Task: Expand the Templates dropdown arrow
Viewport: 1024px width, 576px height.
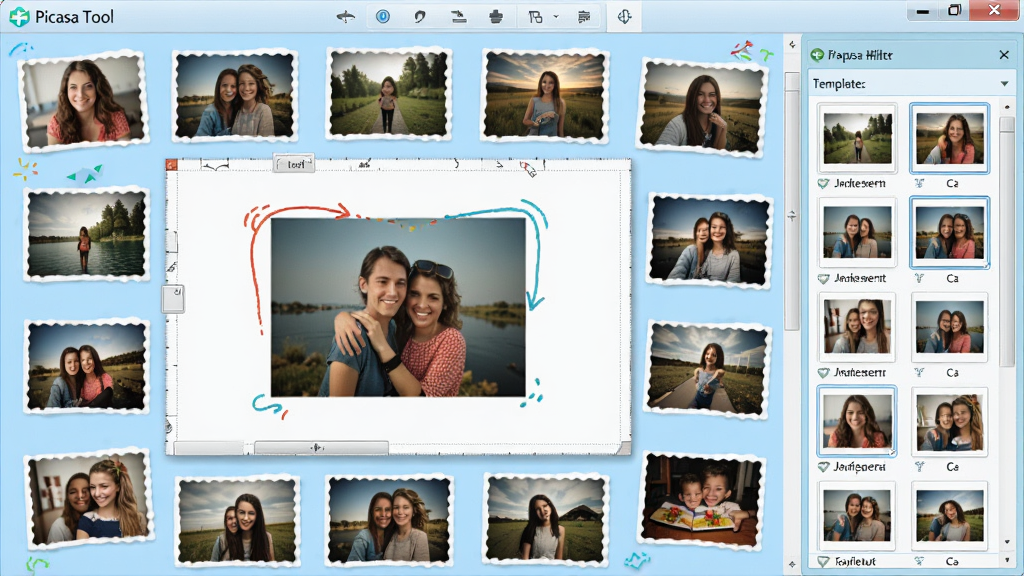Action: coord(1004,84)
